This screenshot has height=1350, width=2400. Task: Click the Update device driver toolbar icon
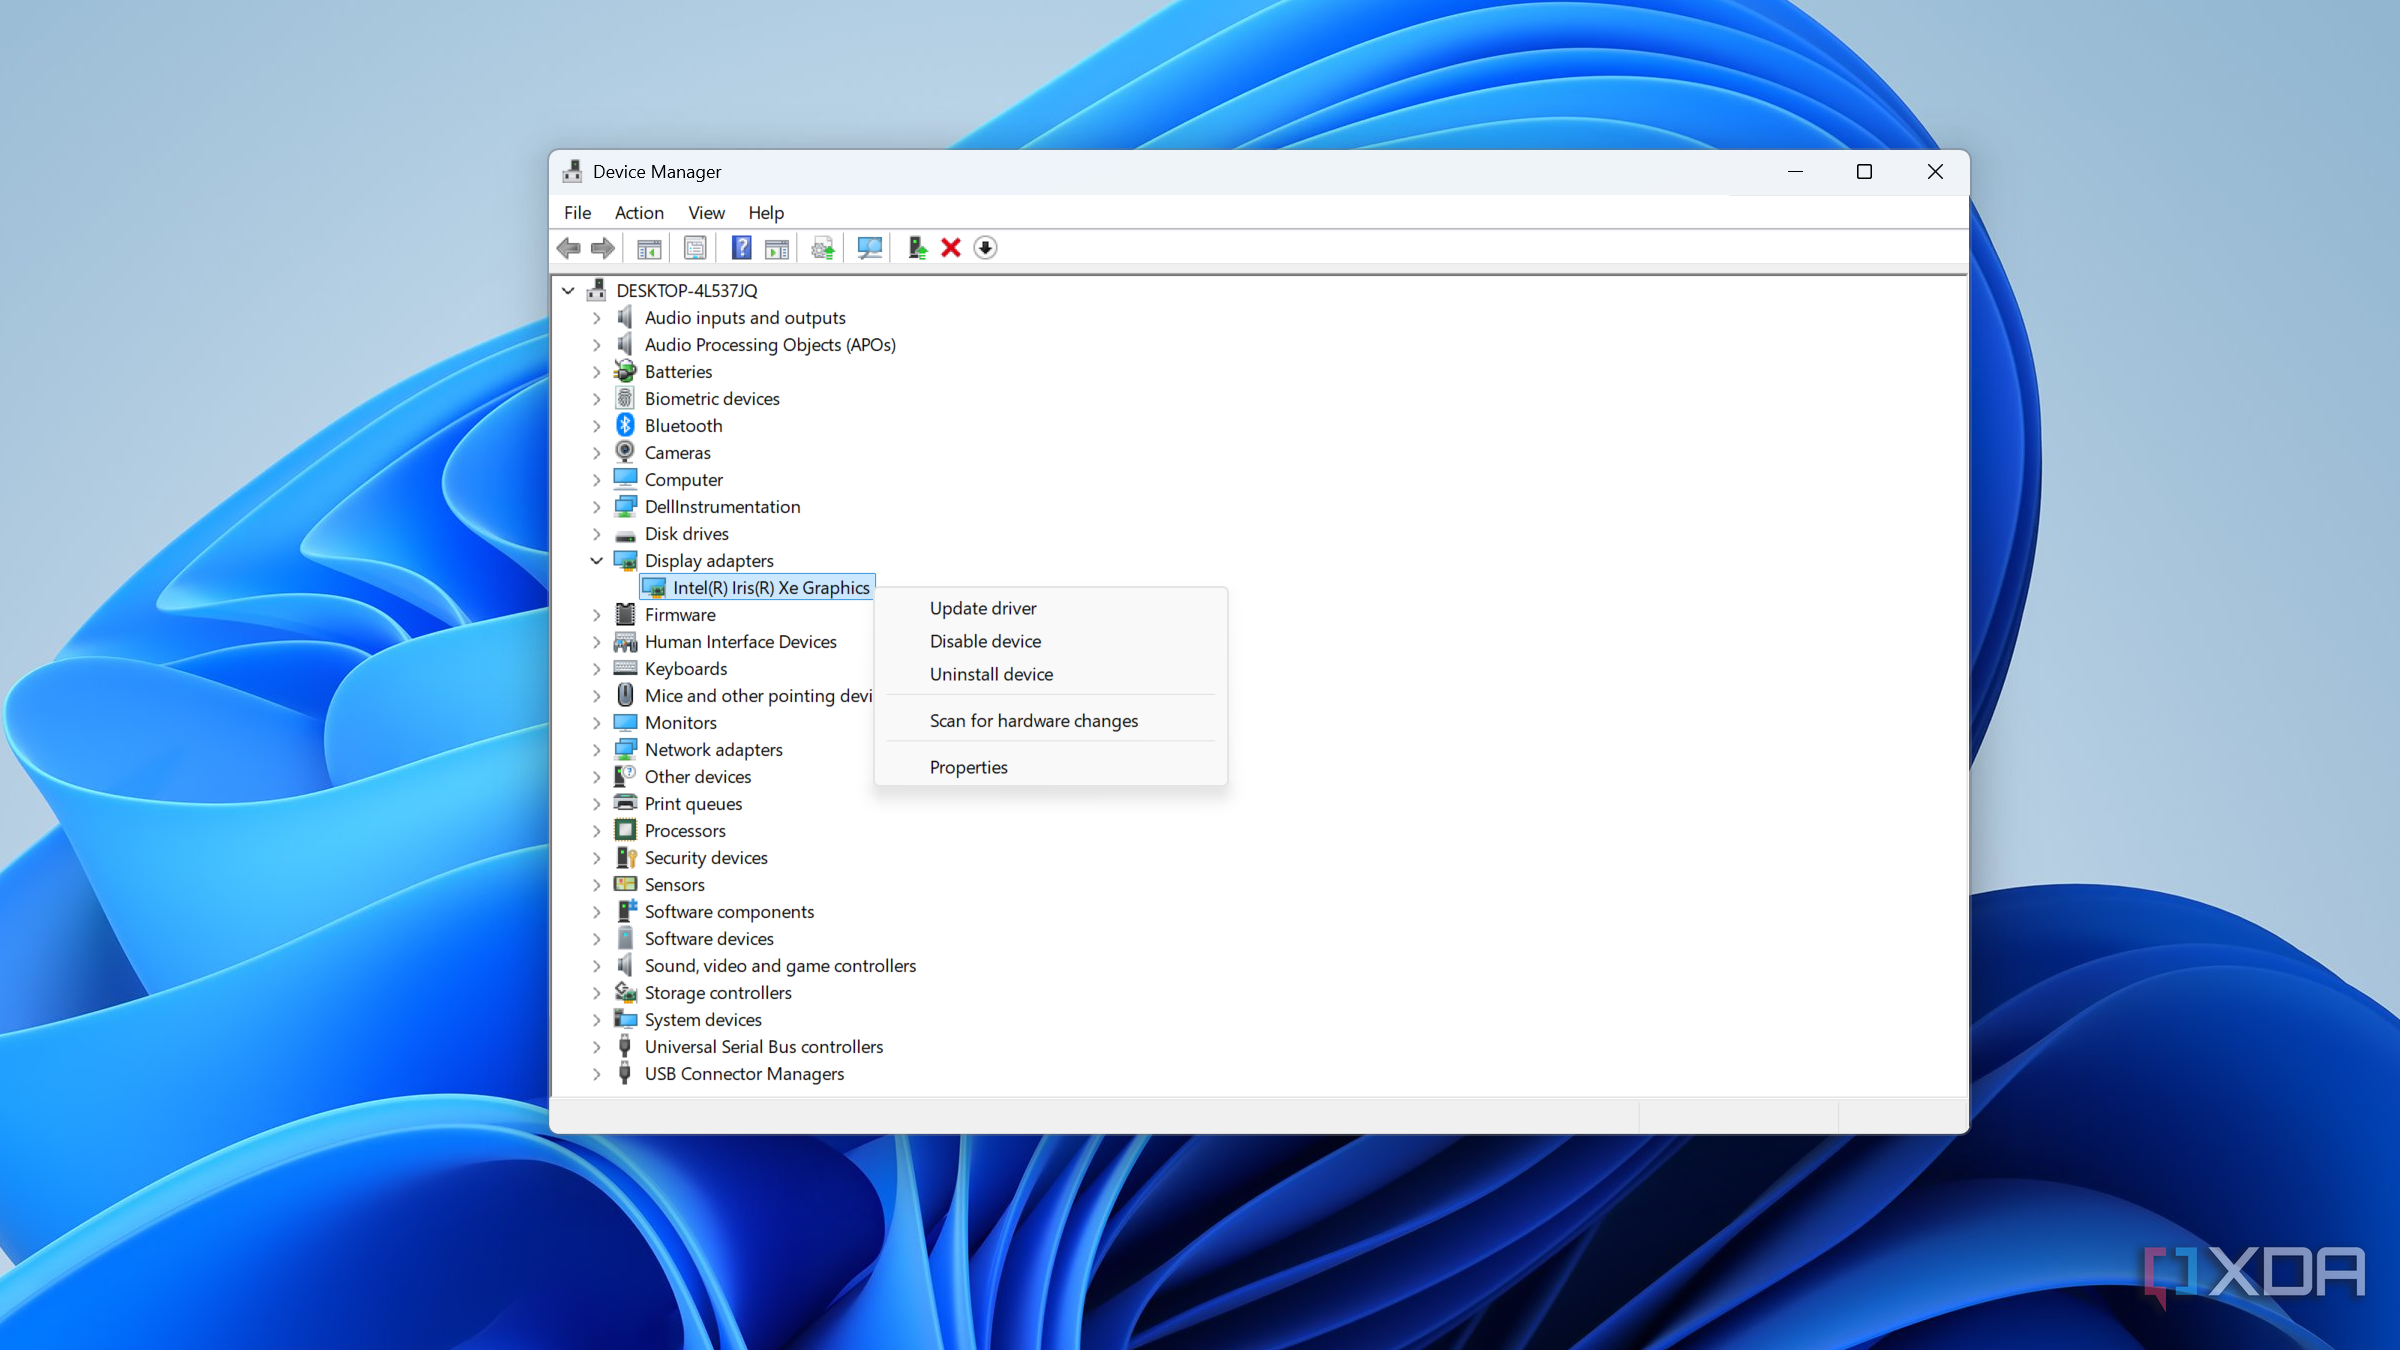[x=823, y=248]
